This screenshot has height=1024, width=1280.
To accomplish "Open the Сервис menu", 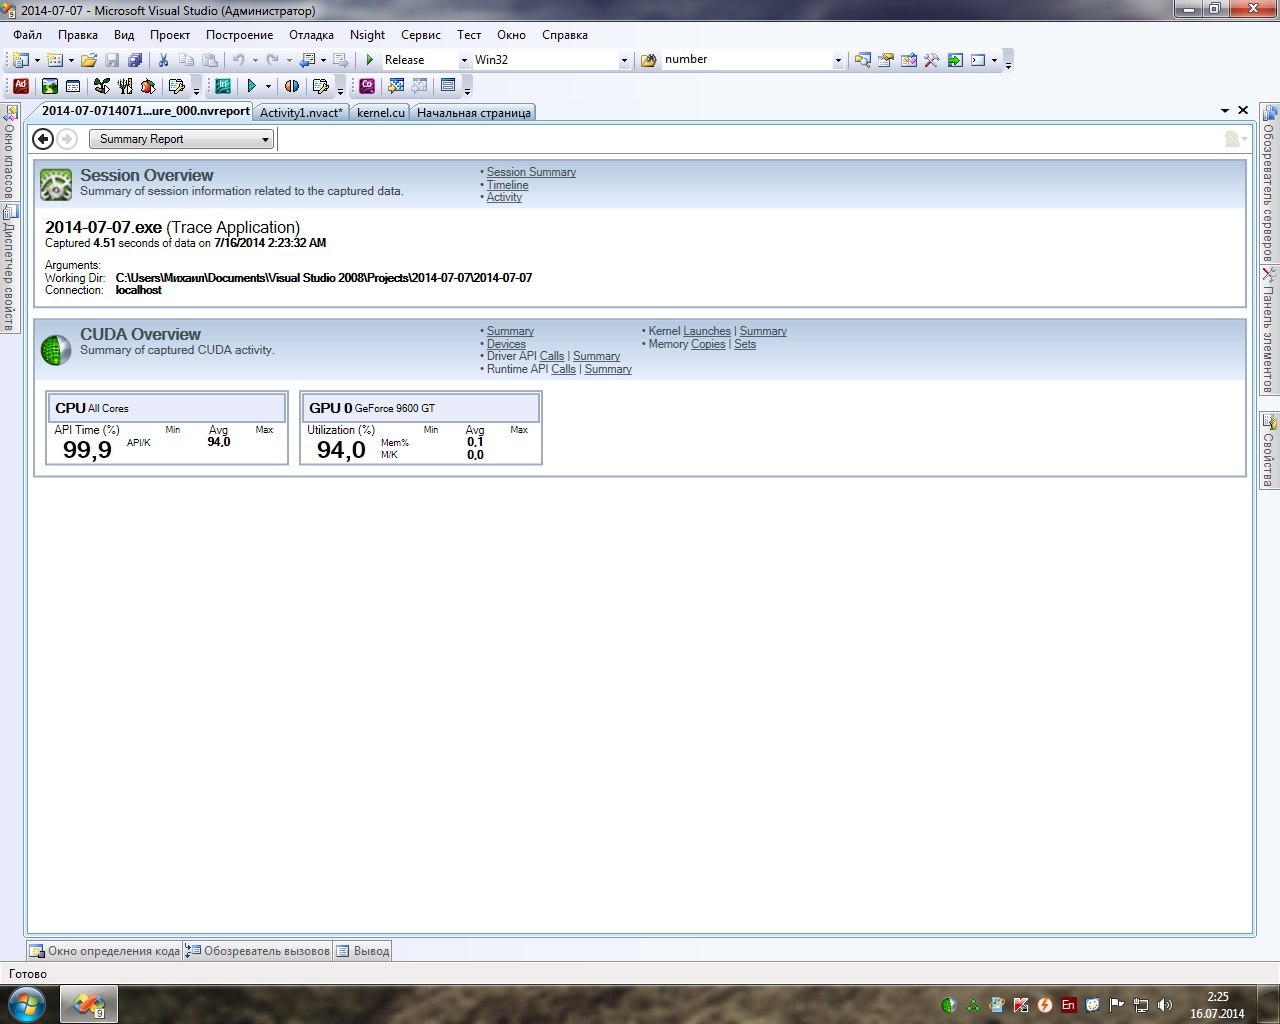I will [x=421, y=35].
